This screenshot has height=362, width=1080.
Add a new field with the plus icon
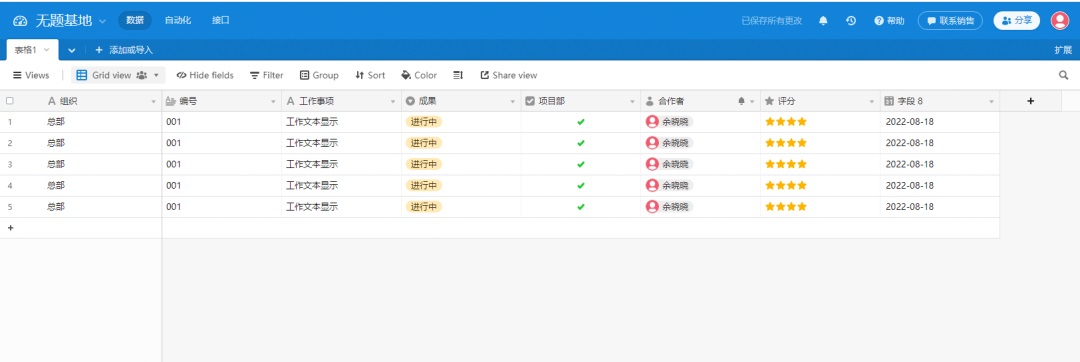[x=1030, y=100]
